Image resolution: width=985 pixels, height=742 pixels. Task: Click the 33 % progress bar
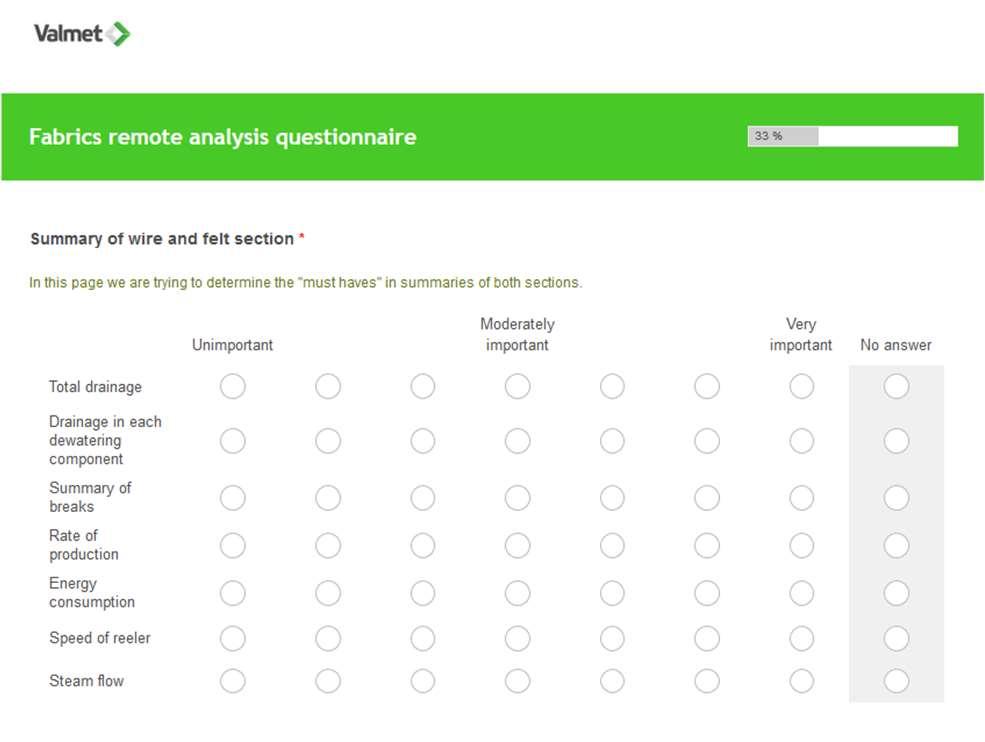[x=852, y=136]
